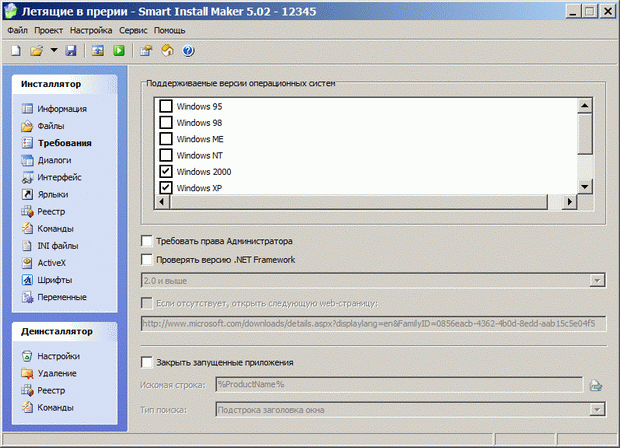Screen dimensions: 620x448
Task: Expand the Open project dropdown arrow
Action: click(x=53, y=50)
